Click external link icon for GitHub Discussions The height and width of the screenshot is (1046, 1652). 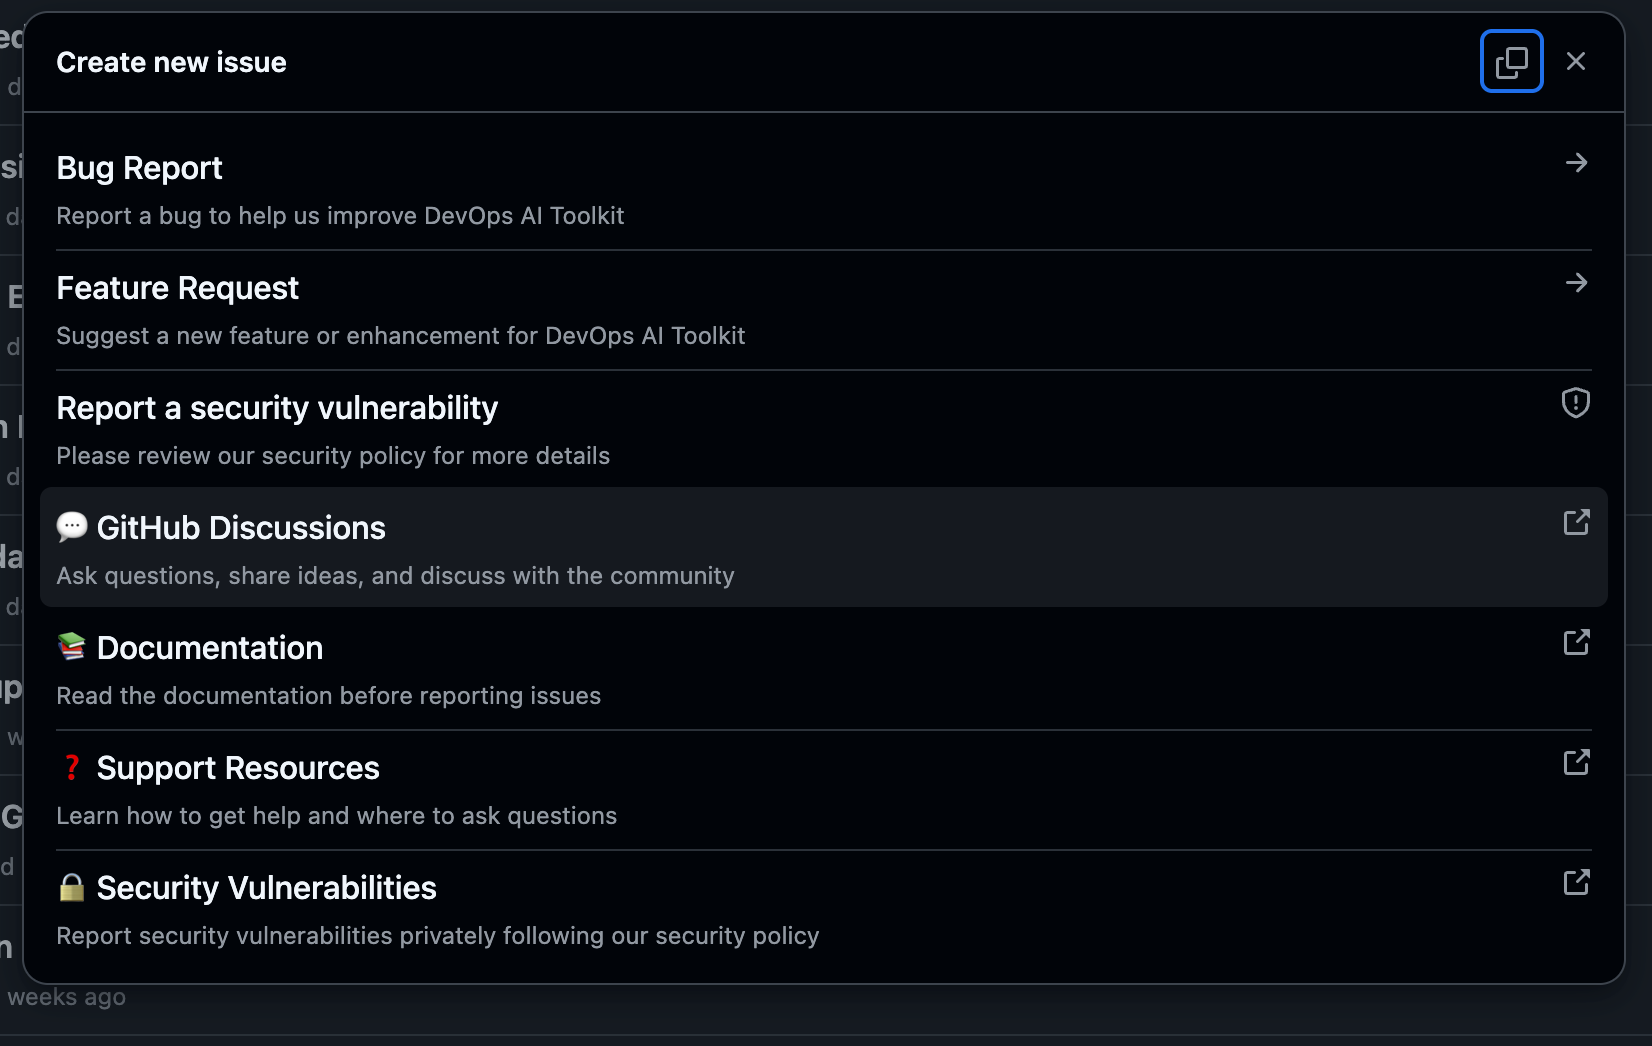(x=1576, y=523)
